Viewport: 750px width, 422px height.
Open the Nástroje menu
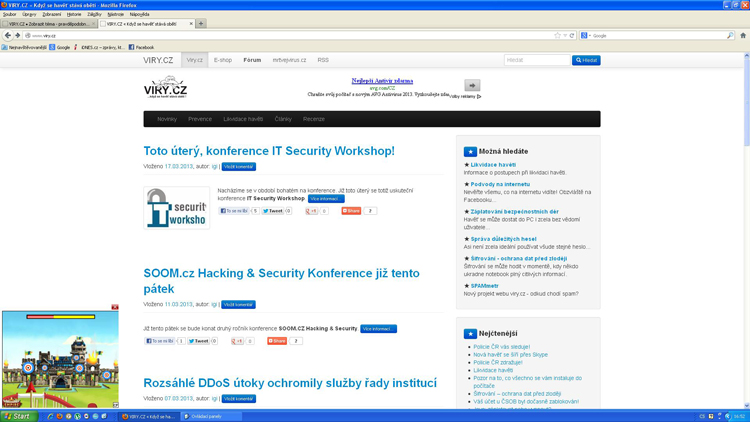tap(116, 15)
